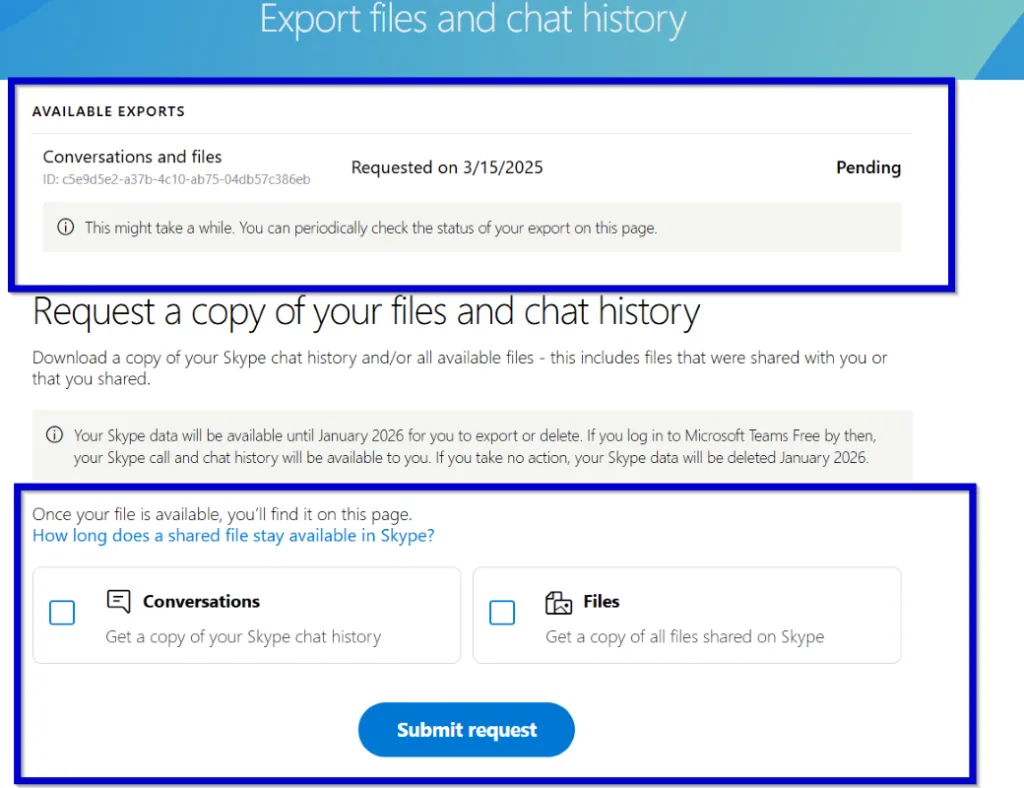Click the Pending status label
This screenshot has width=1024, height=788.
(869, 168)
